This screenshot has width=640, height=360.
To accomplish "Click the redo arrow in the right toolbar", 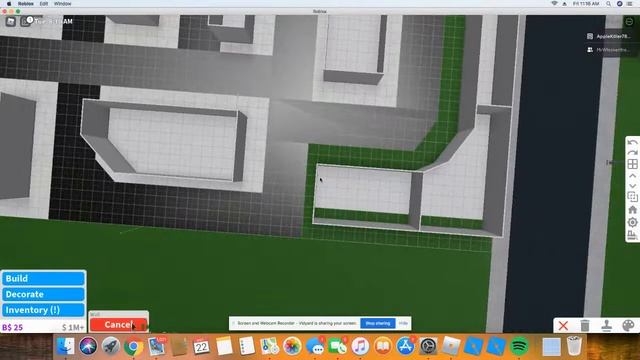I will tap(632, 153).
